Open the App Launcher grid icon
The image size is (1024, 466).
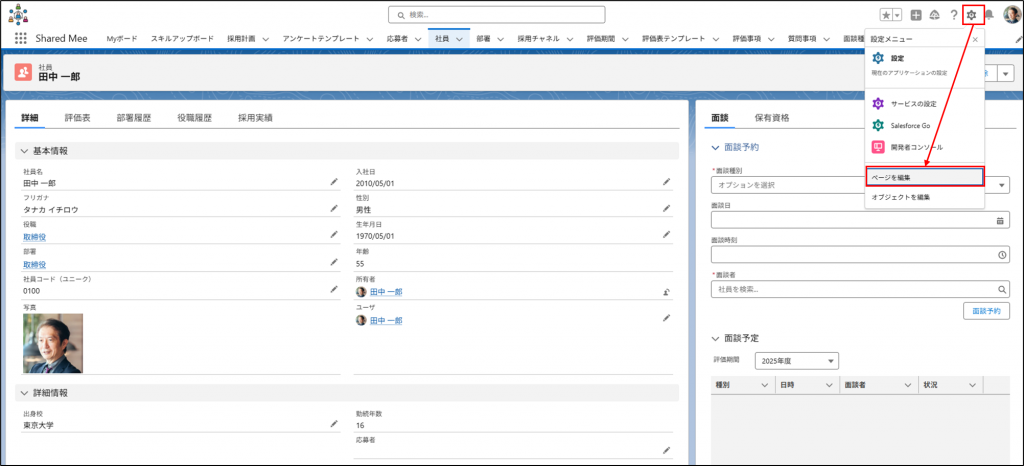21,38
